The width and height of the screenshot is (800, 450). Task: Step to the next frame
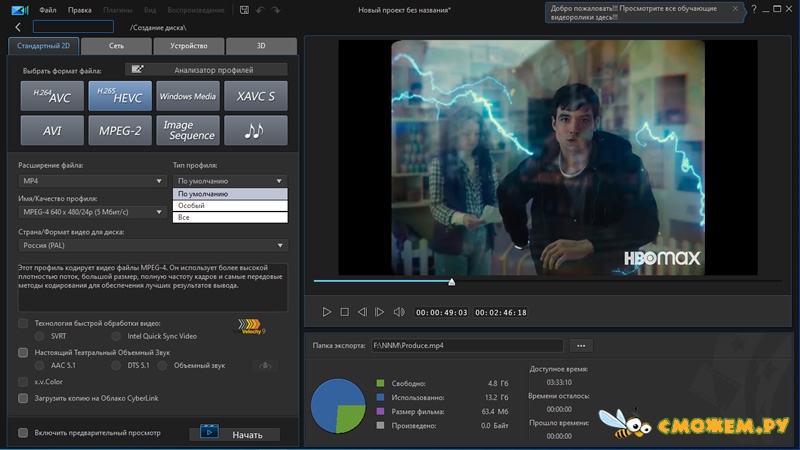(379, 312)
